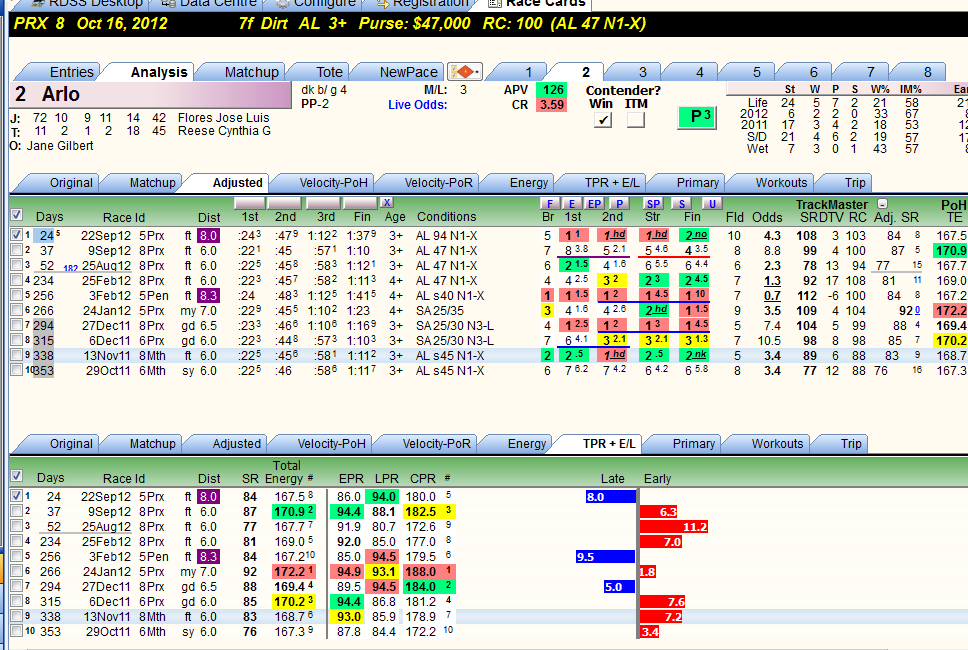Switch to horse number 5 tab
The width and height of the screenshot is (968, 650).
pyautogui.click(x=756, y=72)
